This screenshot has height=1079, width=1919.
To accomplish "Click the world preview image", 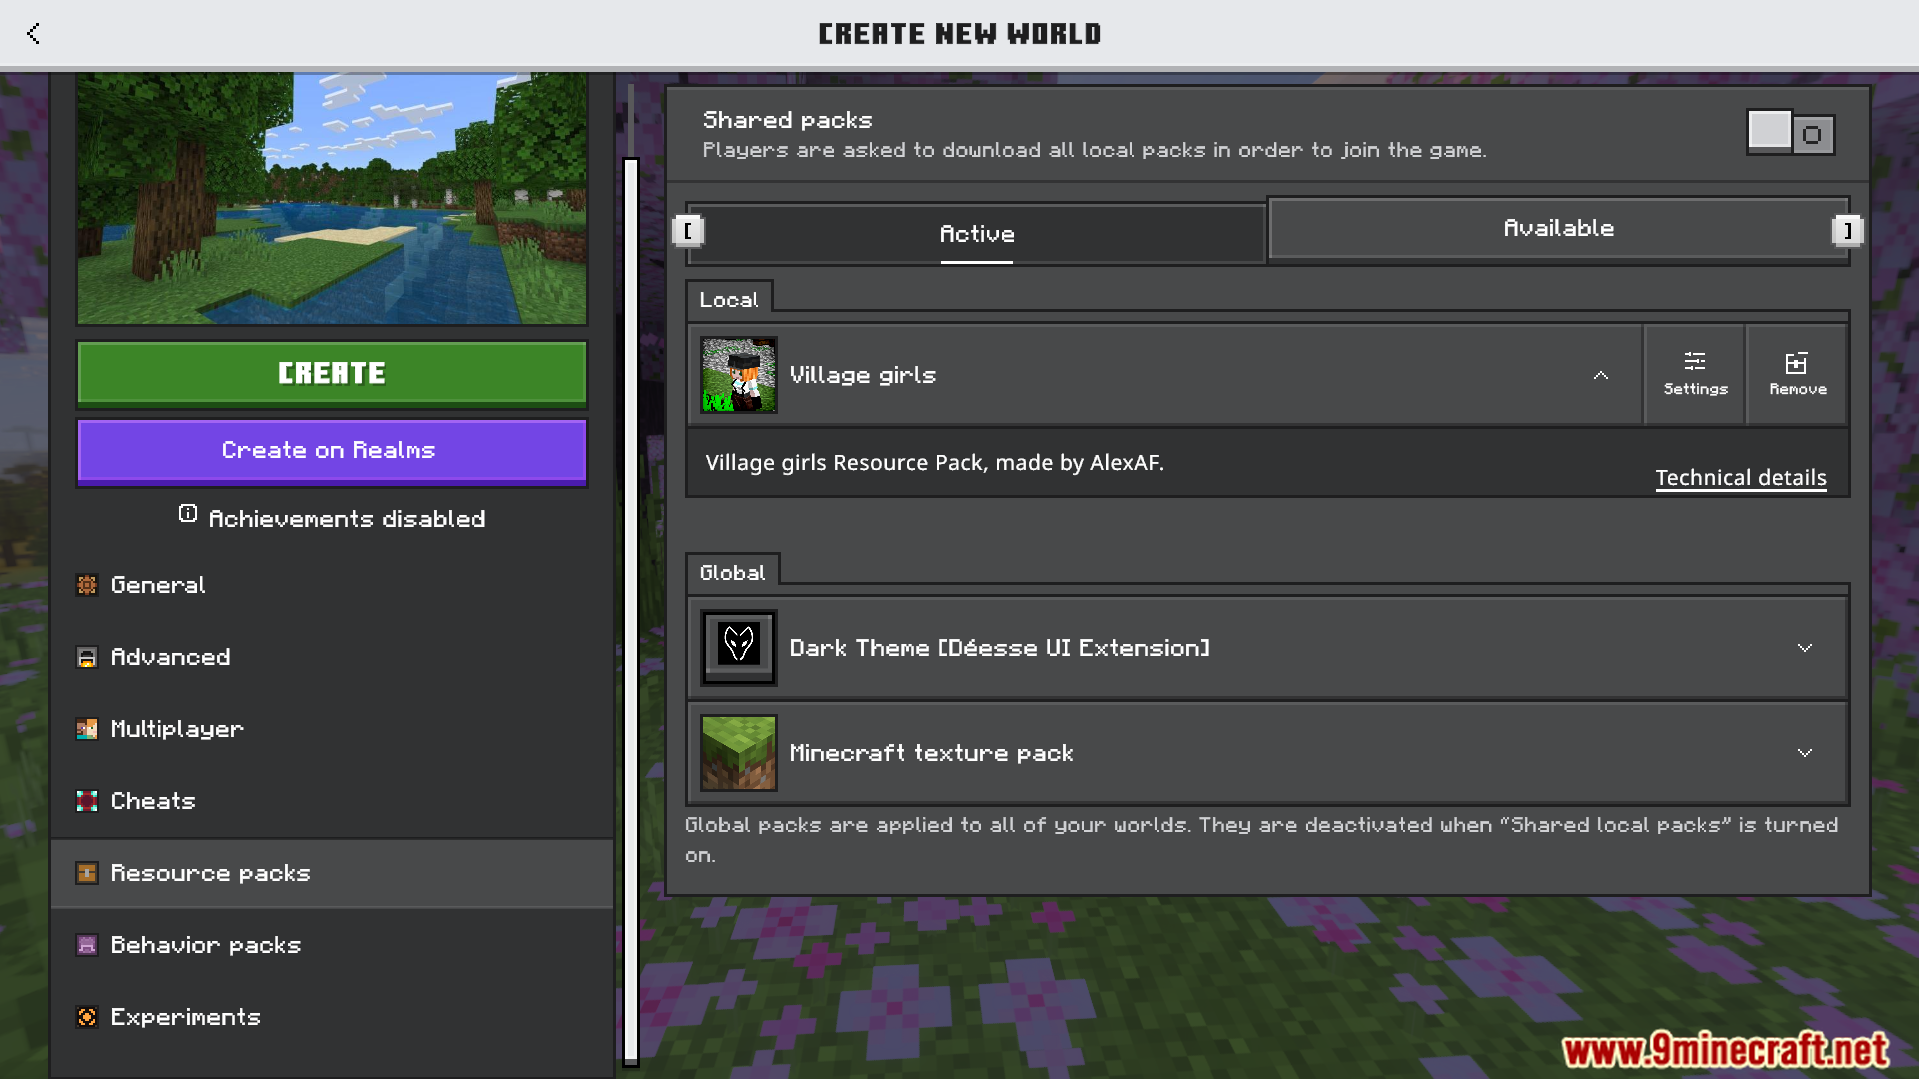I will pos(332,198).
